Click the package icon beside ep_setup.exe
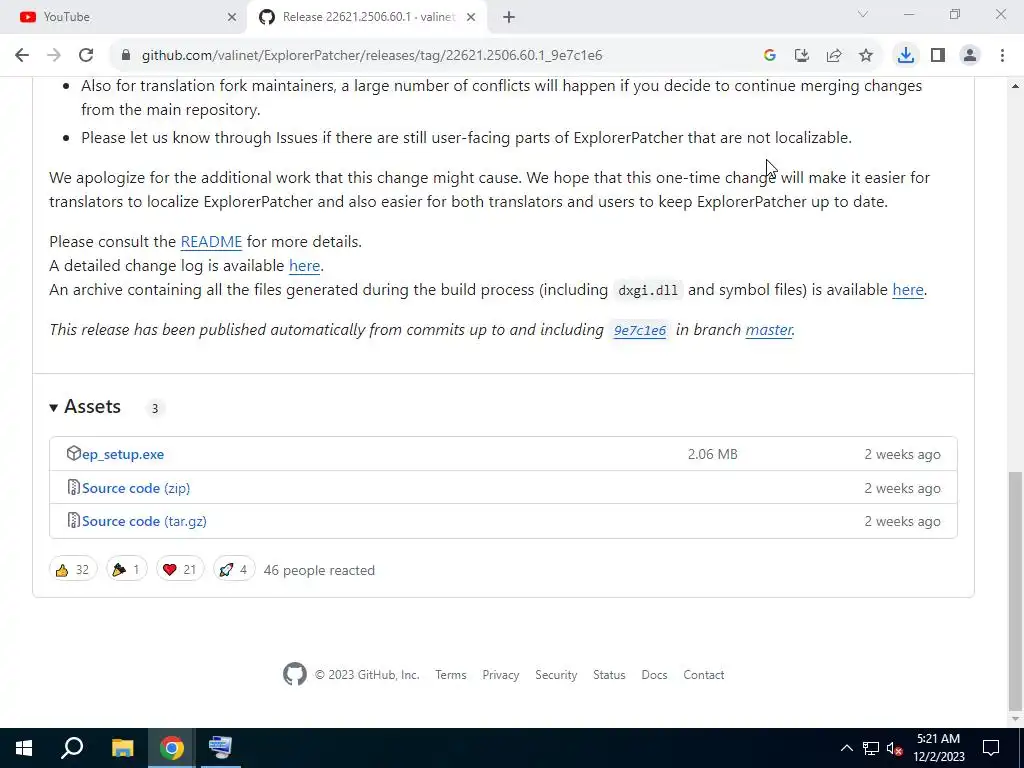The height and width of the screenshot is (768, 1024). pos(73,453)
